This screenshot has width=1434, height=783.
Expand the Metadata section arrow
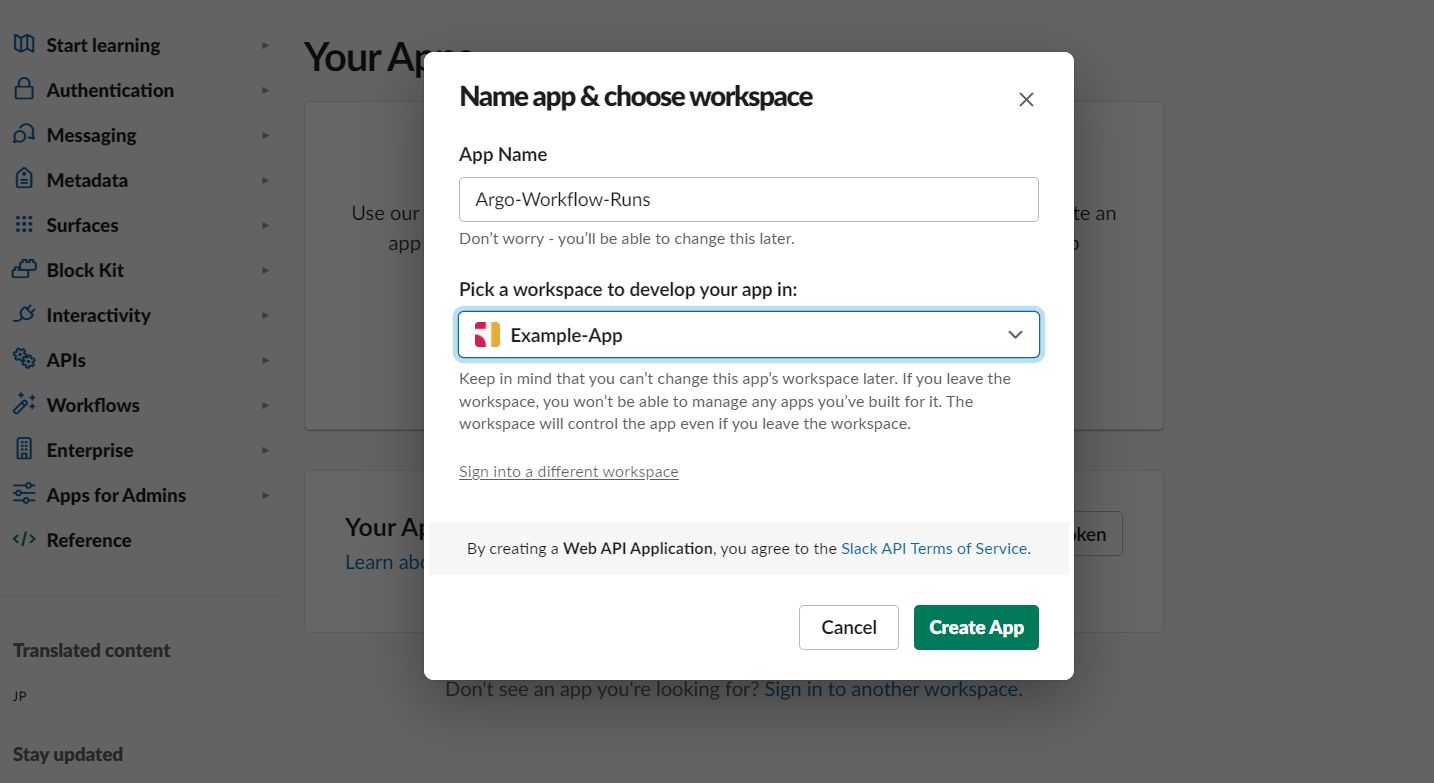(x=265, y=180)
